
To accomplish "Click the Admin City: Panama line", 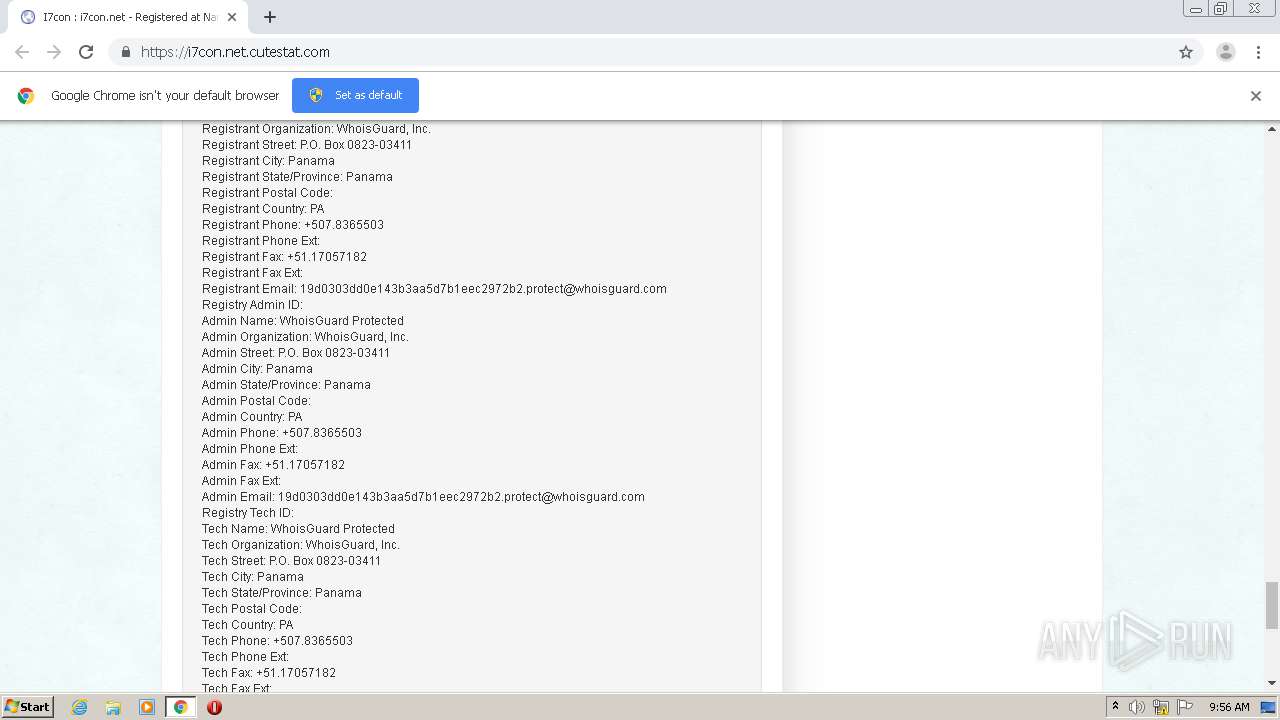I will [257, 369].
